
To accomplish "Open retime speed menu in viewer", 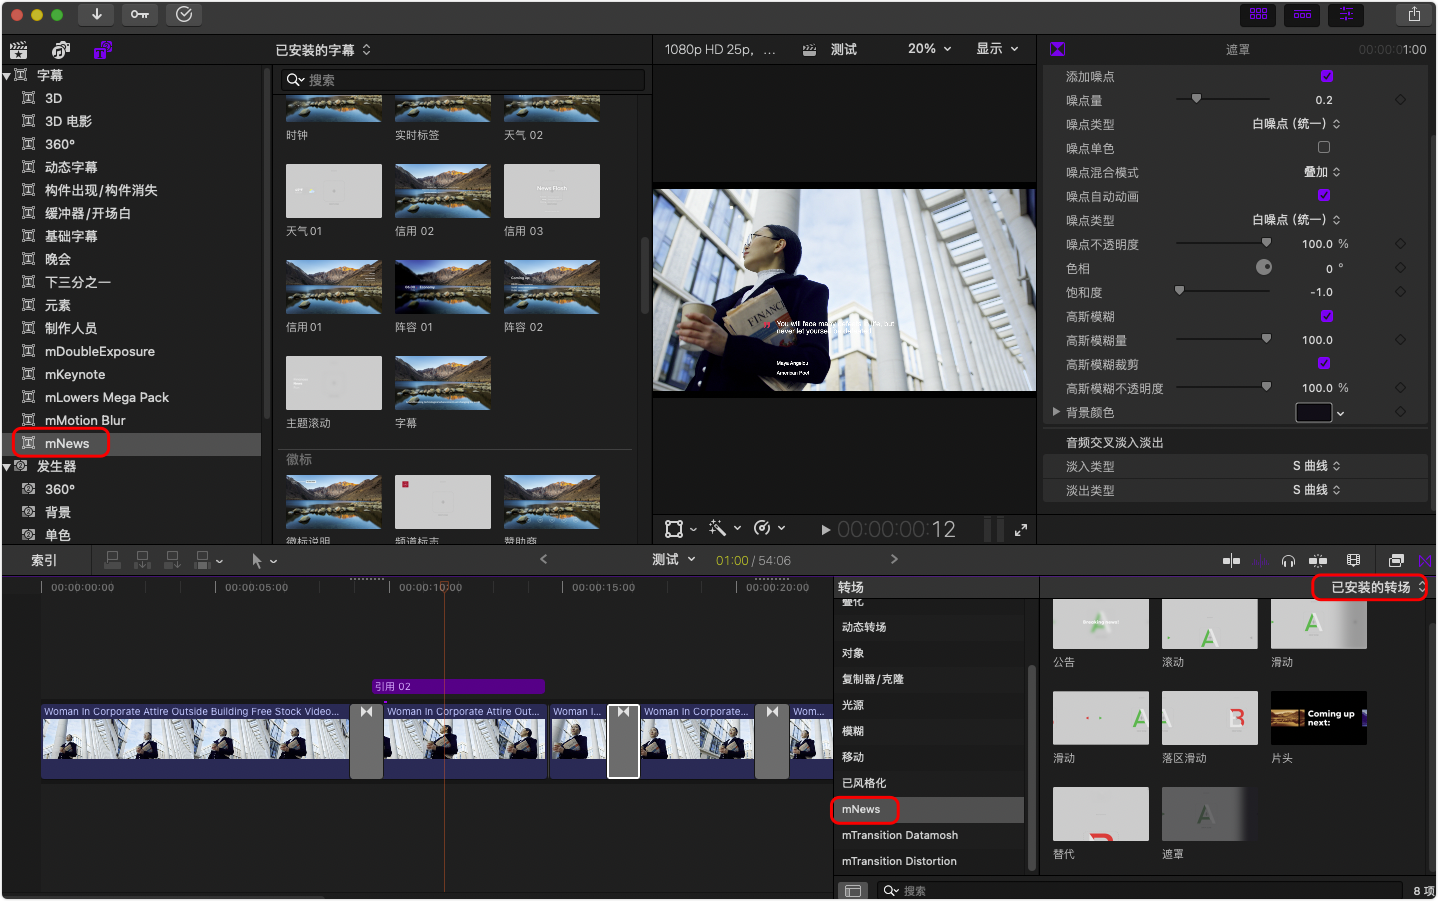I will [768, 528].
